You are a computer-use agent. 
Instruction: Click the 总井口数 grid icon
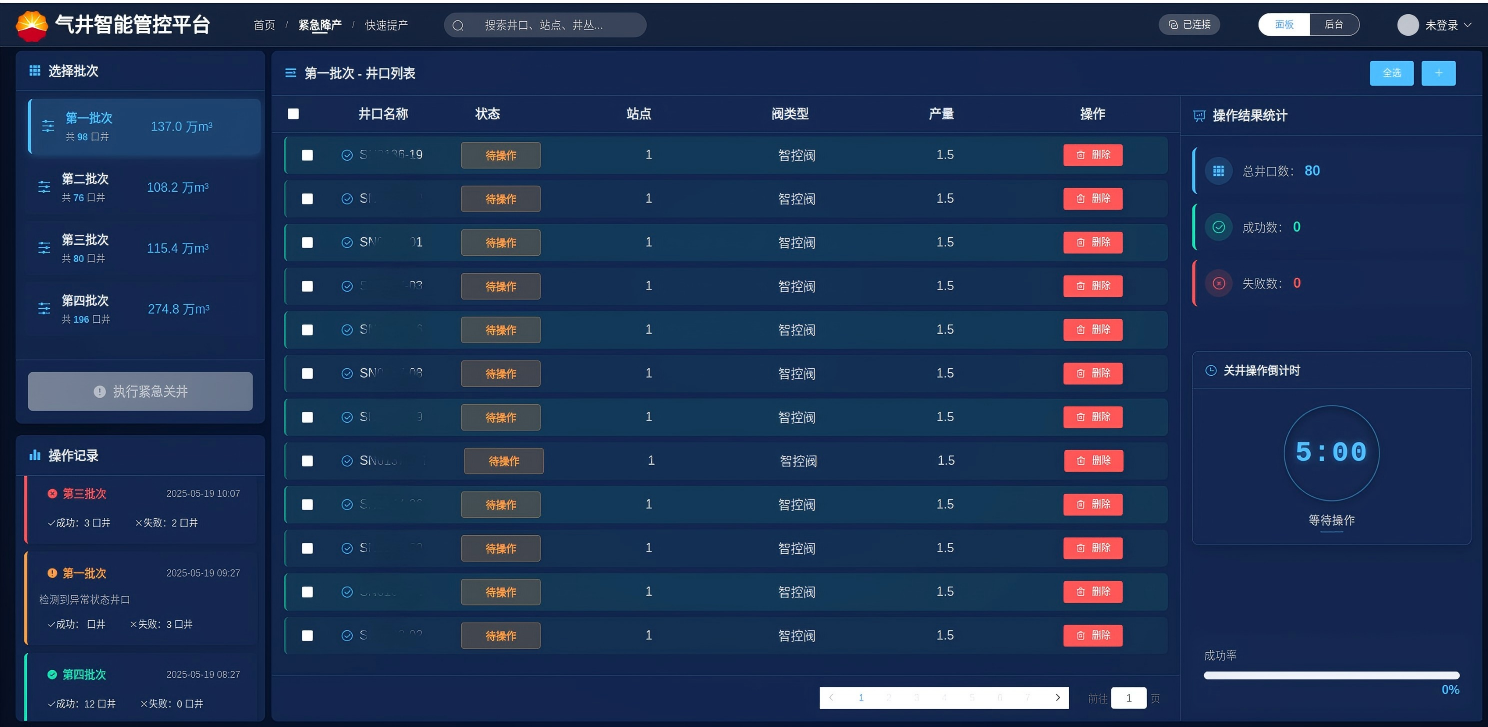[x=1218, y=171]
